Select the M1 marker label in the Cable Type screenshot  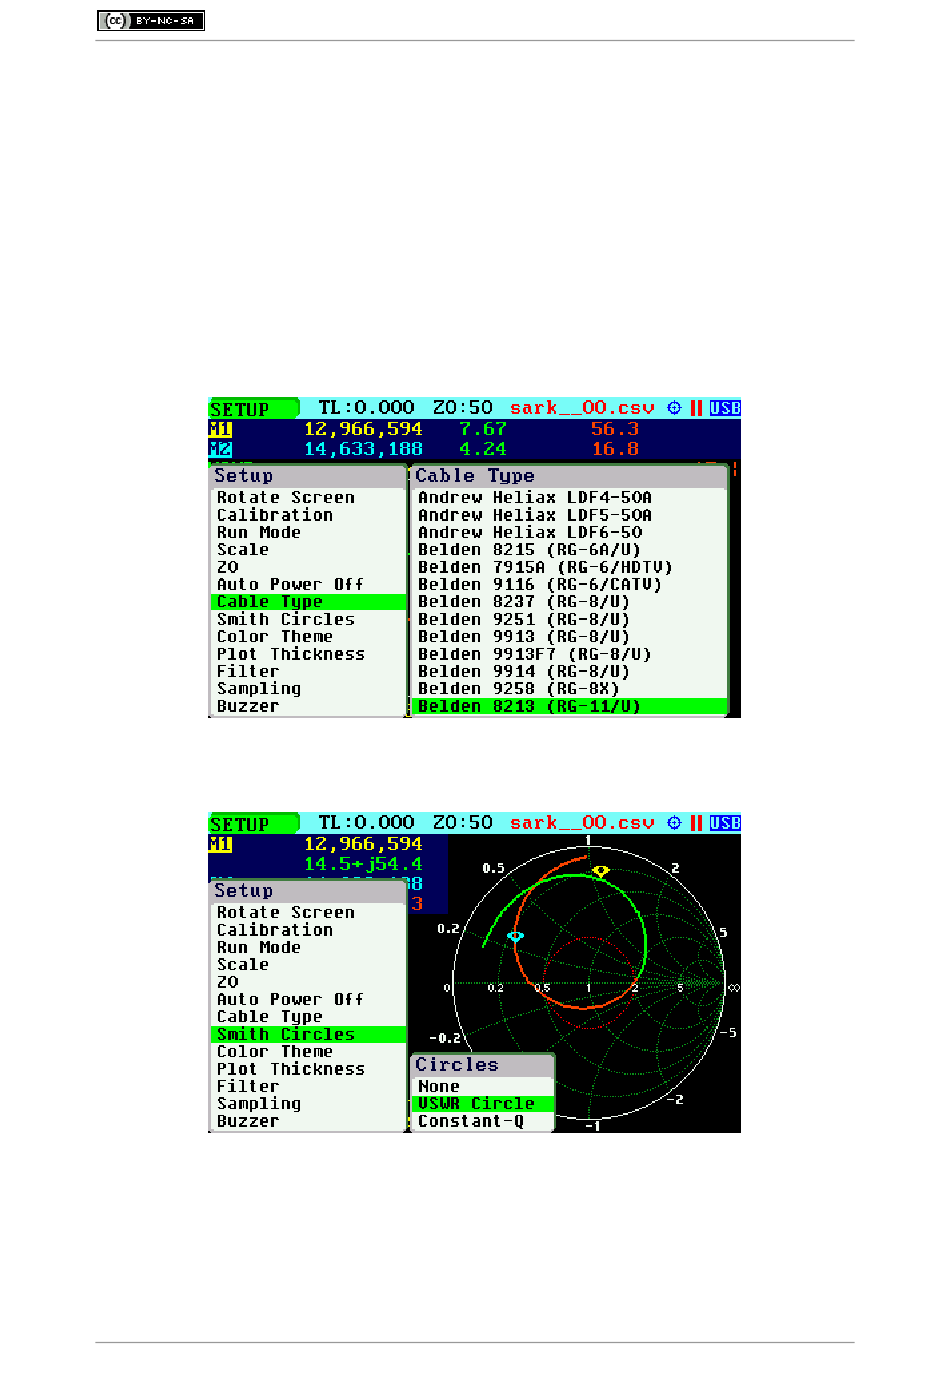[220, 429]
